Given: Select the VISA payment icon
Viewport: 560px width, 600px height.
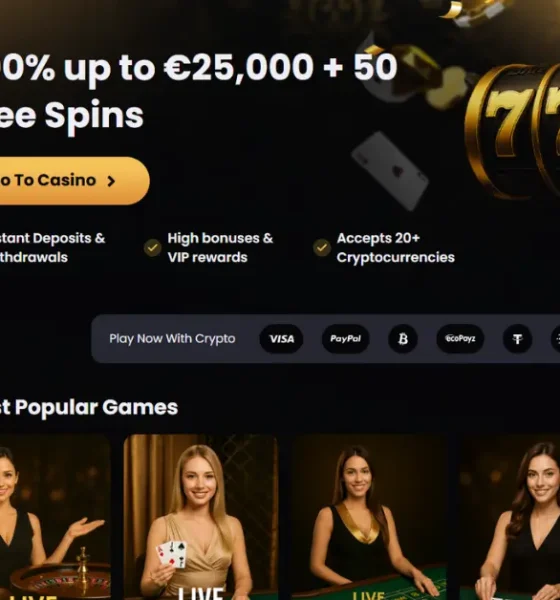Looking at the screenshot, I should 281,339.
